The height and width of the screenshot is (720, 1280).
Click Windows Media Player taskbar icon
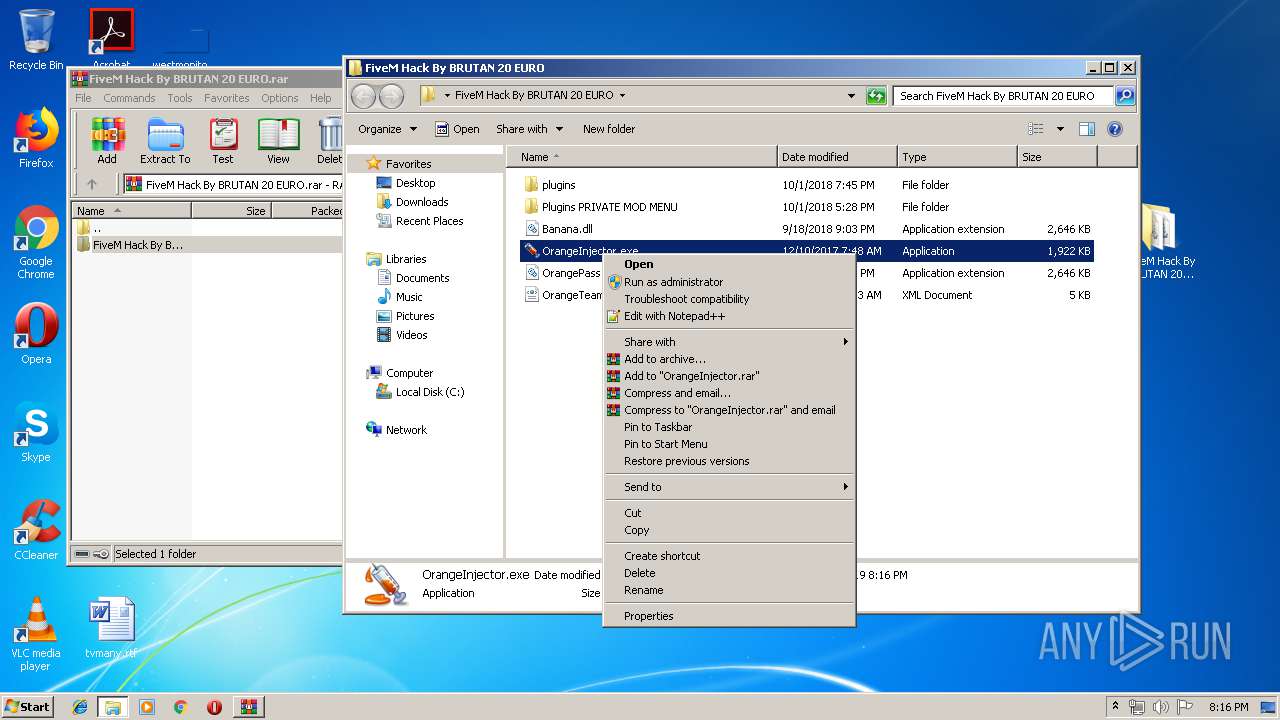(x=147, y=707)
